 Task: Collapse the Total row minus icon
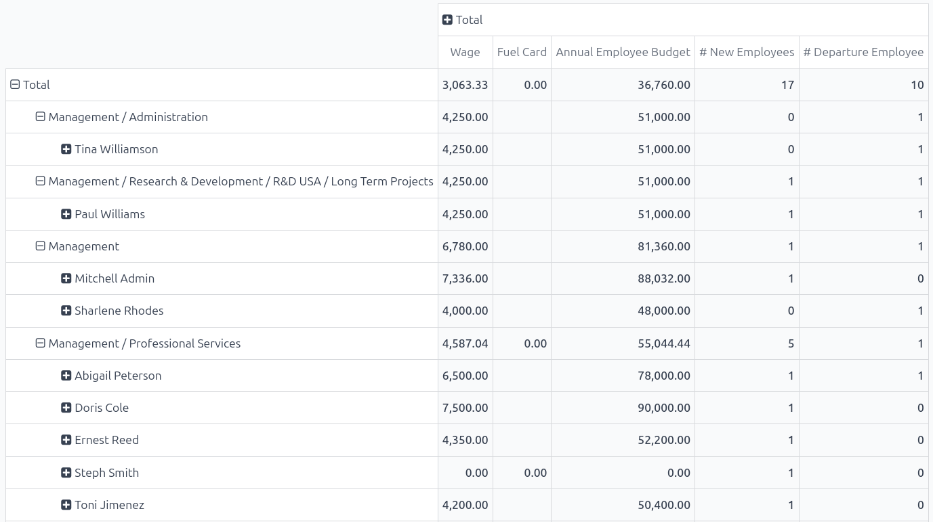(x=15, y=85)
